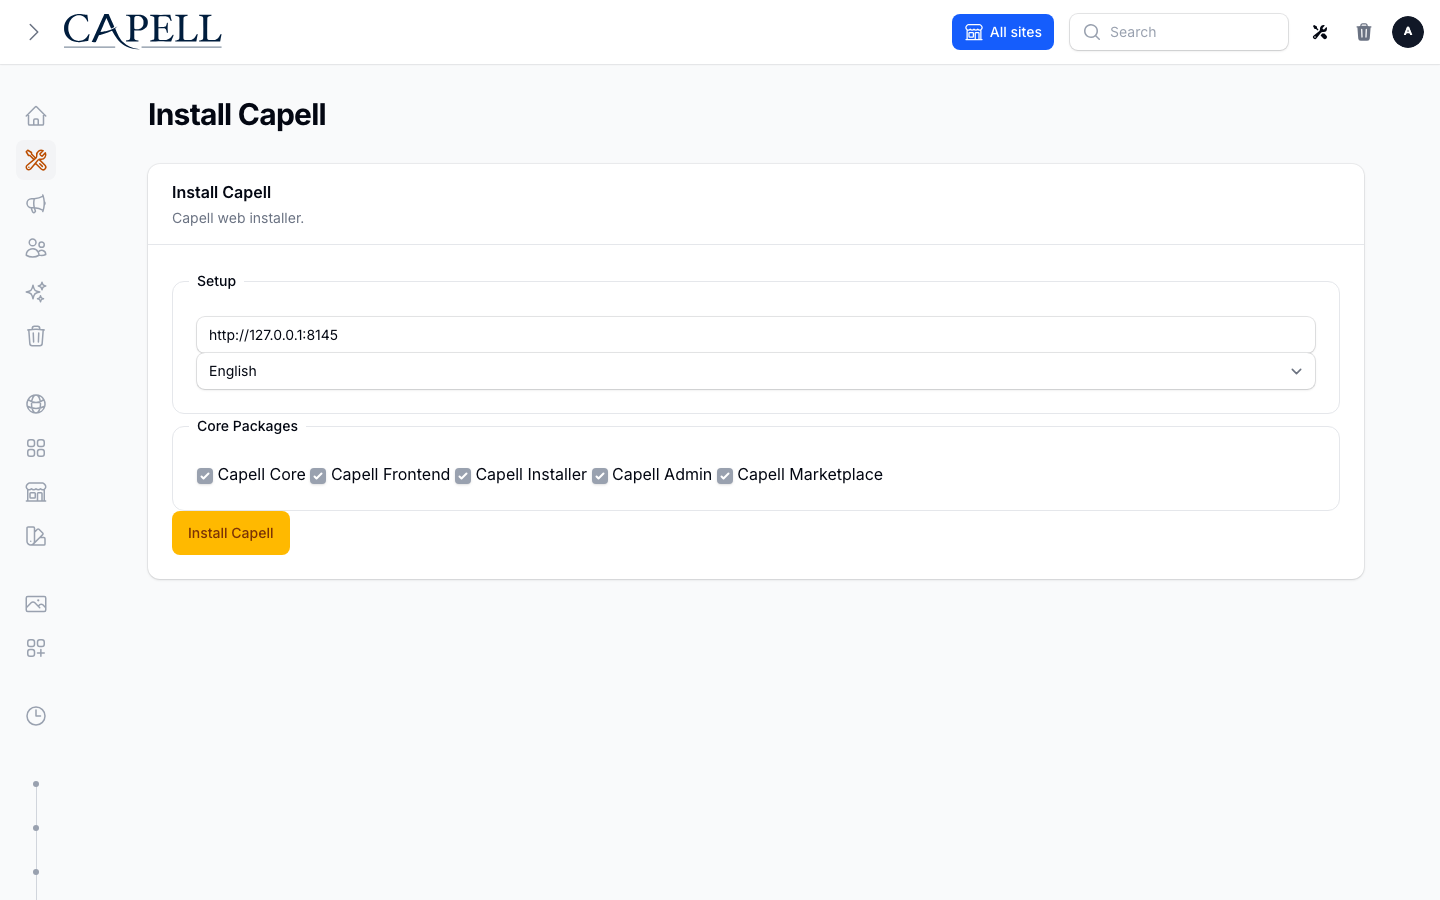Toggle the Capell Installer checkbox
This screenshot has width=1440, height=900.
[x=463, y=476]
